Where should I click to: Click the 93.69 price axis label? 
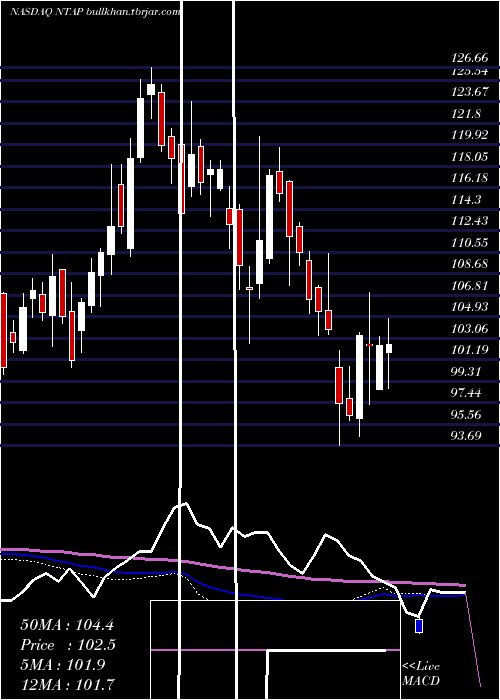[466, 435]
